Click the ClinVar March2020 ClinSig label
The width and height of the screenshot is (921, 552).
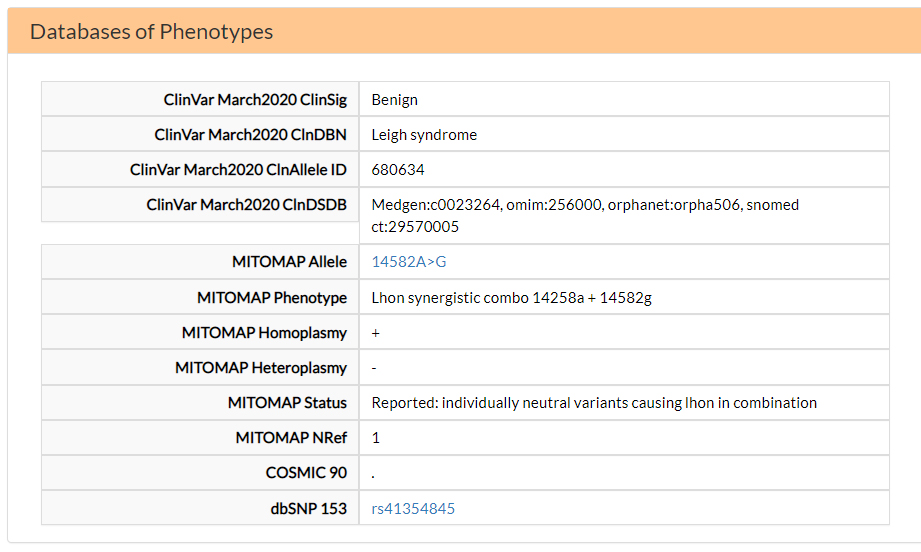pos(255,100)
